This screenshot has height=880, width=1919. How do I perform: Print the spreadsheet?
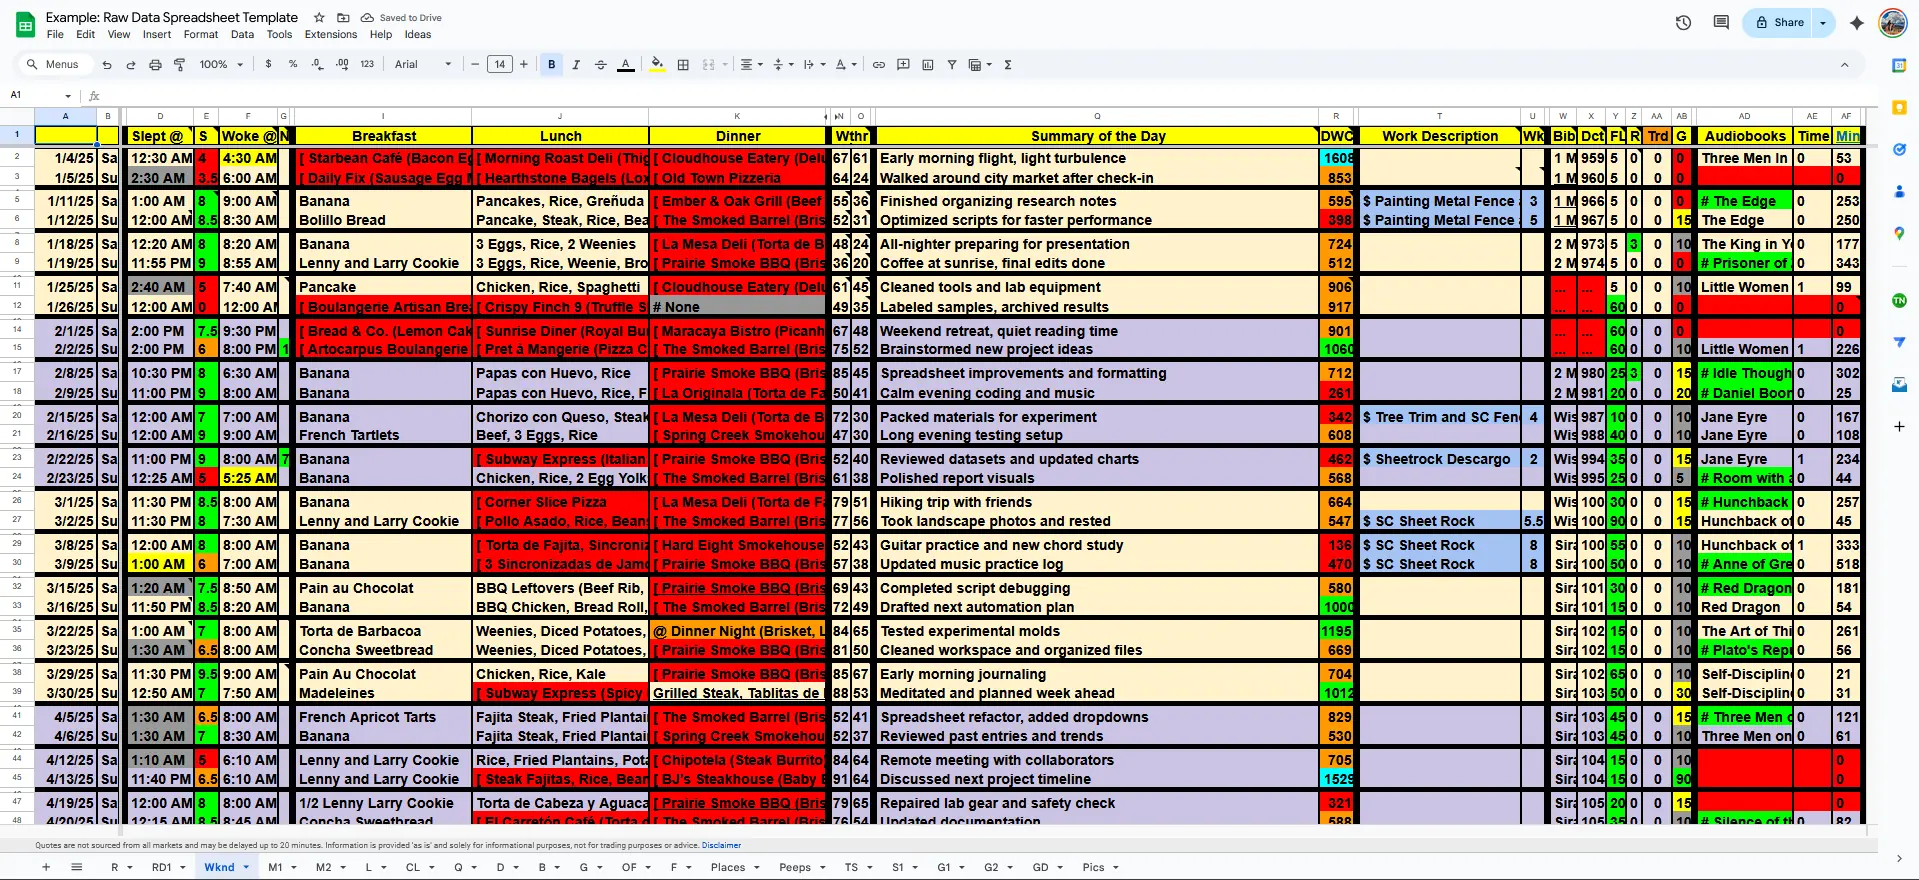[x=155, y=65]
